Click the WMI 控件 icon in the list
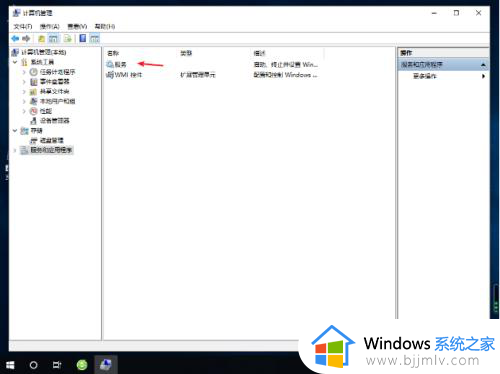Viewport: 500px width, 374px height. click(110, 75)
